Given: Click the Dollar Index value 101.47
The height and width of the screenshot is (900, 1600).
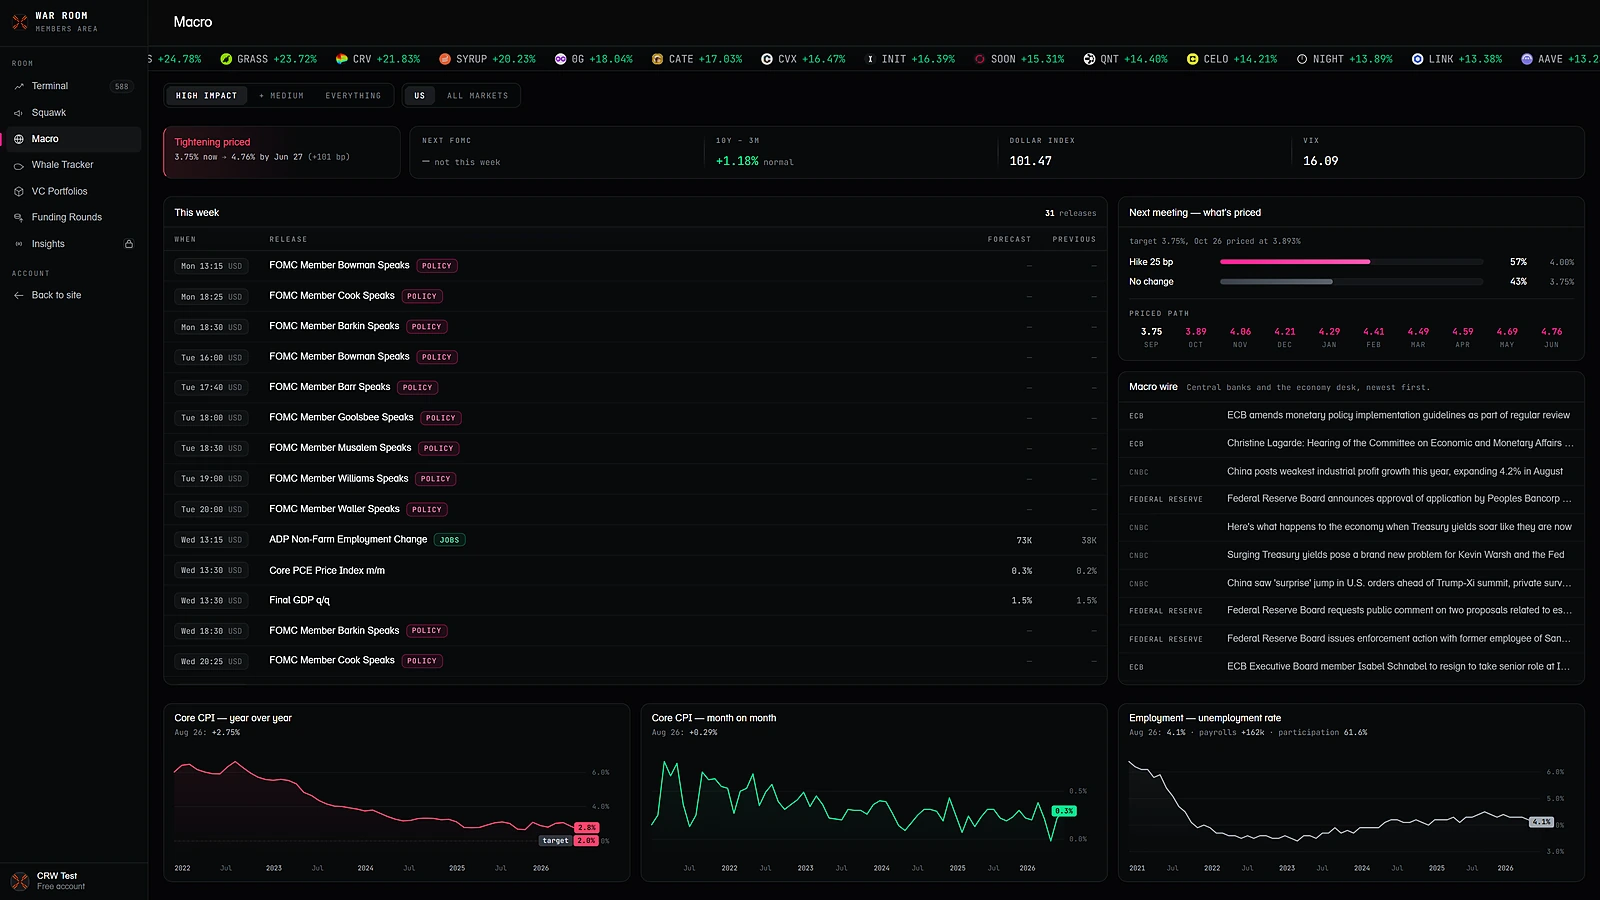Looking at the screenshot, I should [x=1030, y=161].
